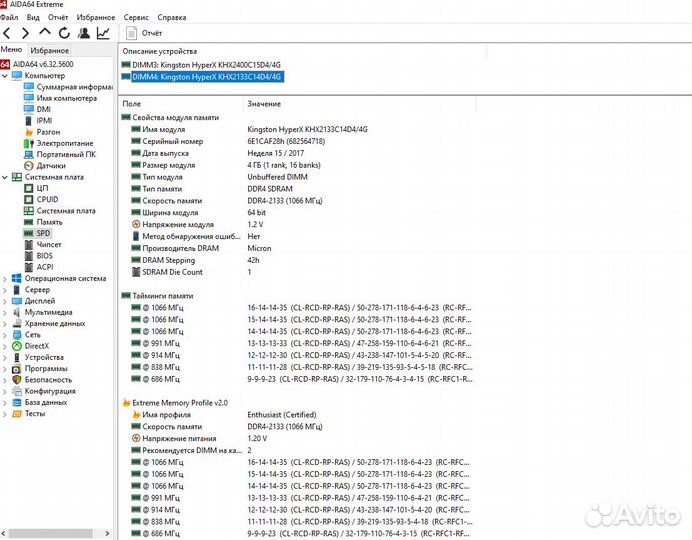
Task: Open the Вид menu
Action: point(33,17)
